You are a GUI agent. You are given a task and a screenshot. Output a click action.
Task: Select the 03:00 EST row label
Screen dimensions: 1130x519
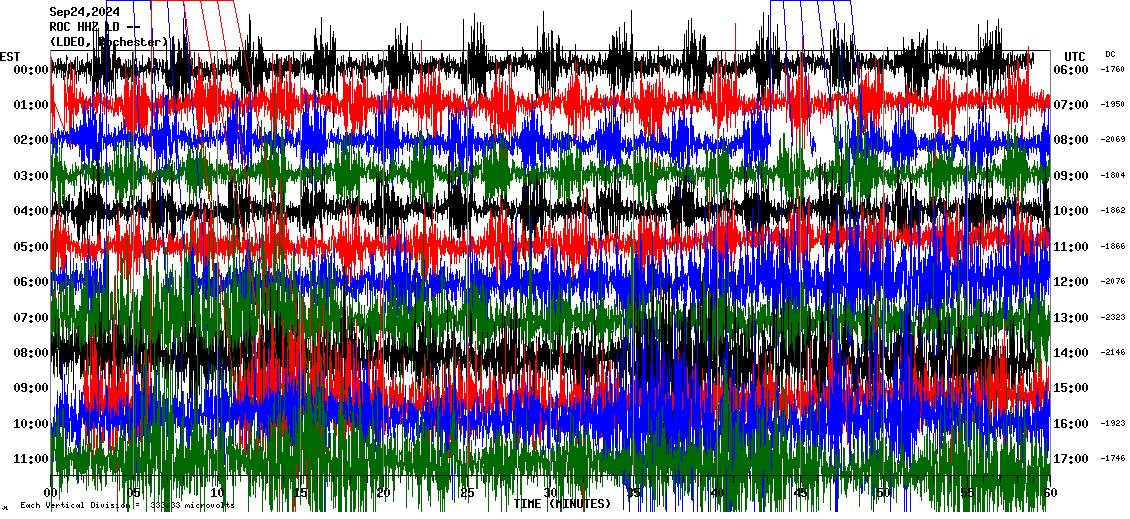[32, 176]
